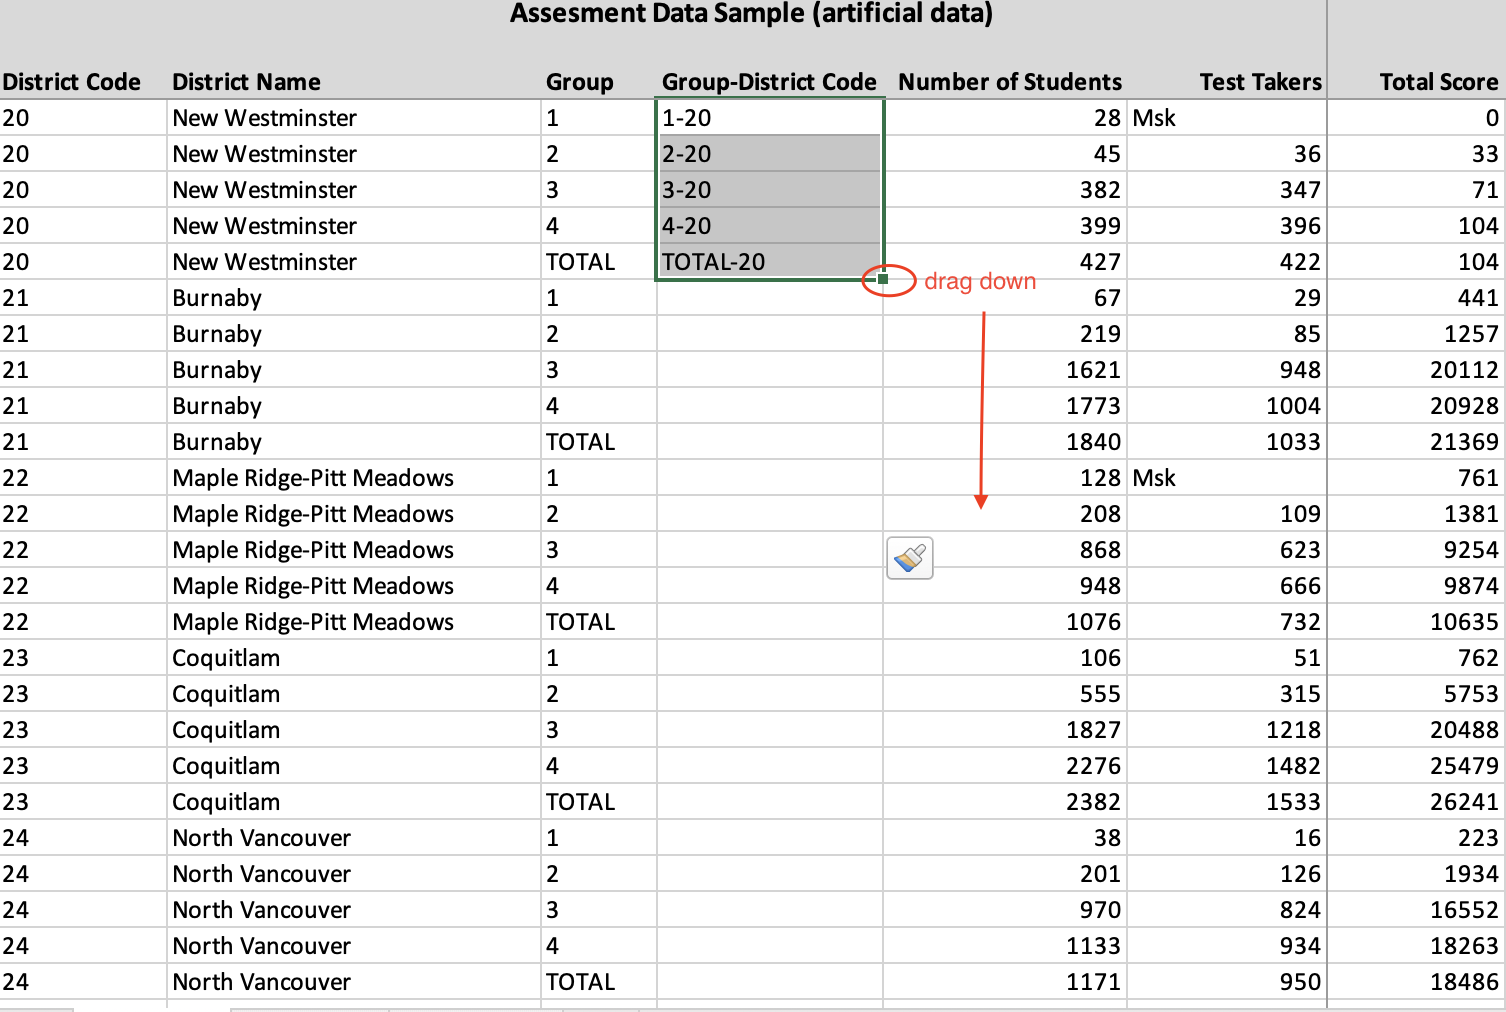Click the green fill handle on the selection

coord(881,280)
